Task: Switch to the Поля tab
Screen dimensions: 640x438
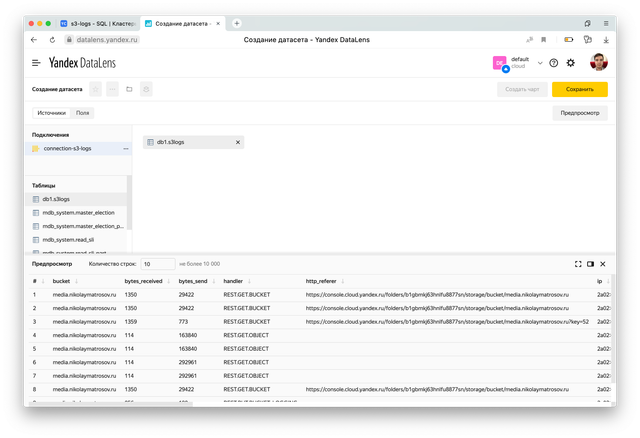Action: pyautogui.click(x=83, y=113)
